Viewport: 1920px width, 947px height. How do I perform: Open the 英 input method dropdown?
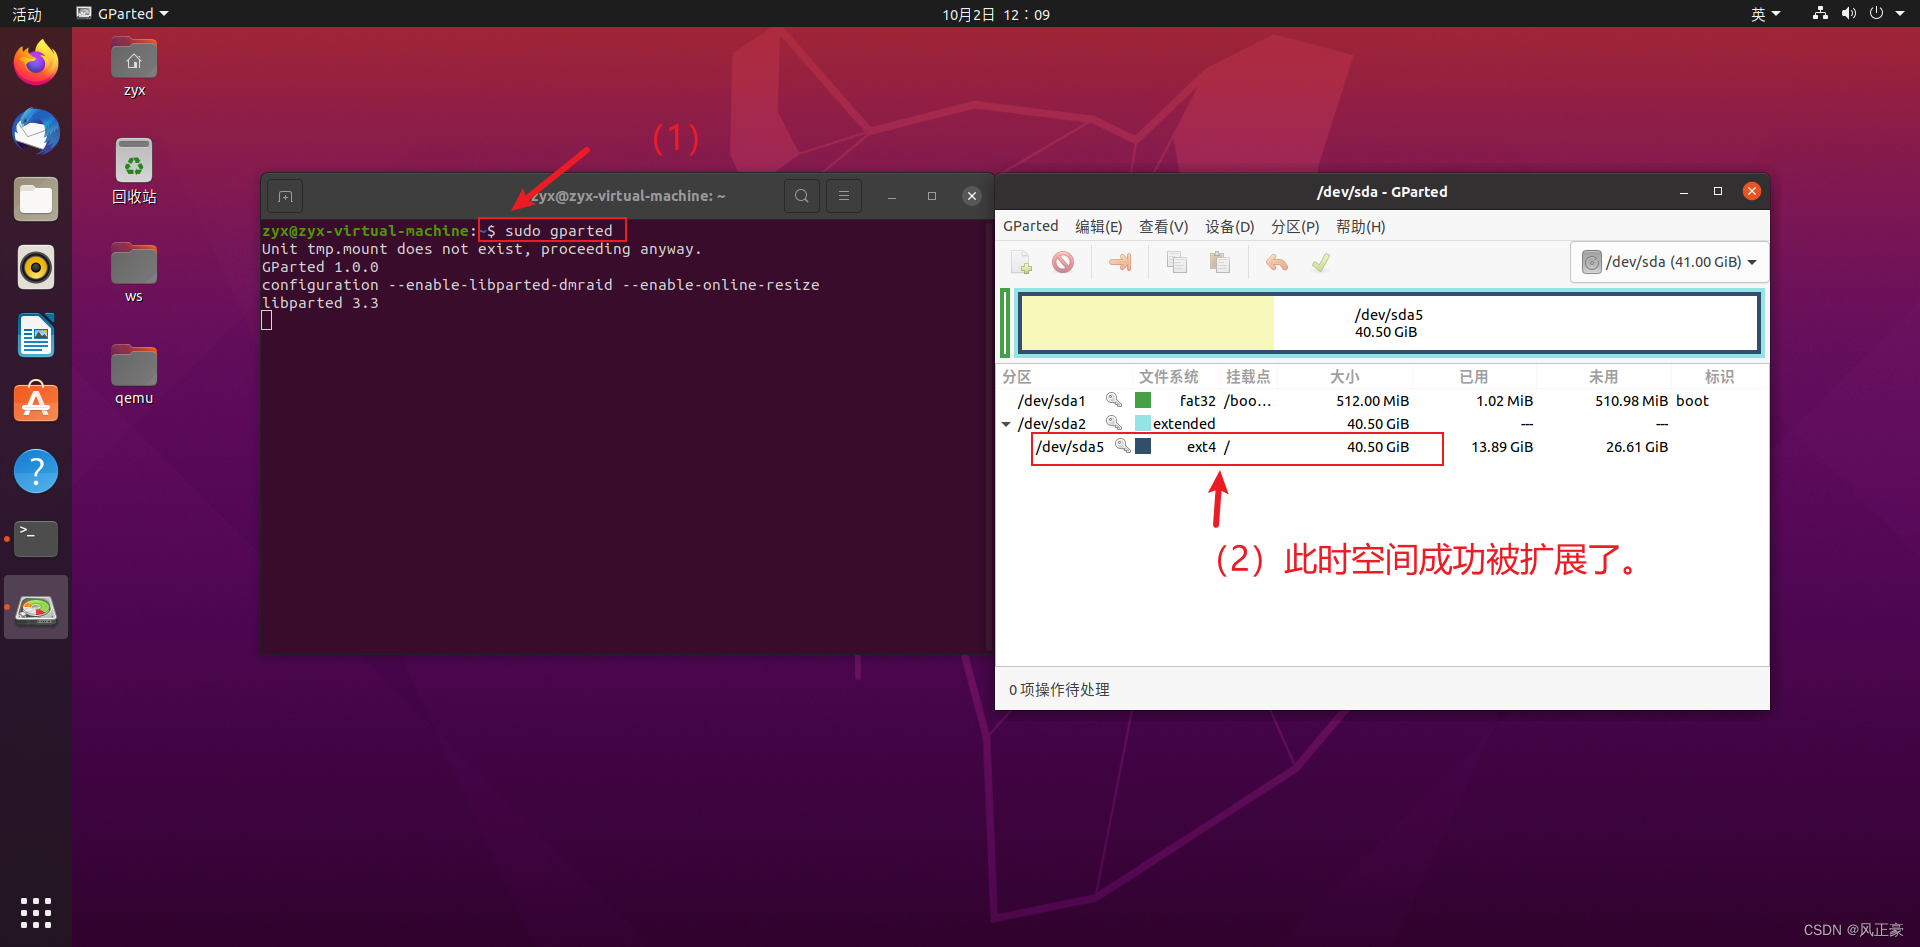[1765, 14]
